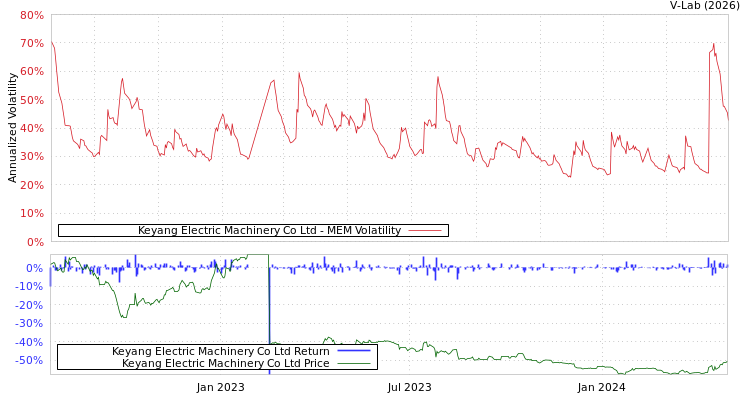Click the 20% volatility axis label

coord(31,185)
